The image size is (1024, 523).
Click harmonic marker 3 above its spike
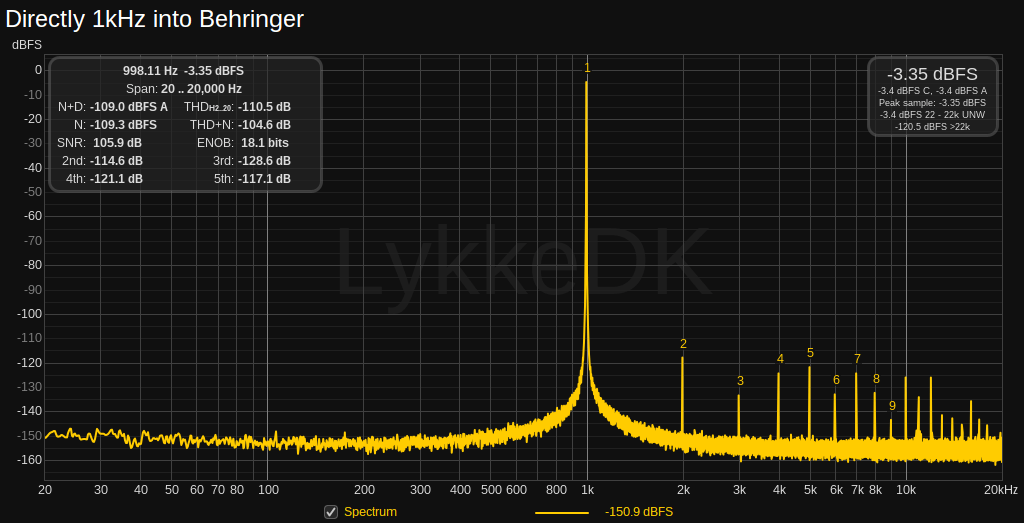(x=740, y=381)
